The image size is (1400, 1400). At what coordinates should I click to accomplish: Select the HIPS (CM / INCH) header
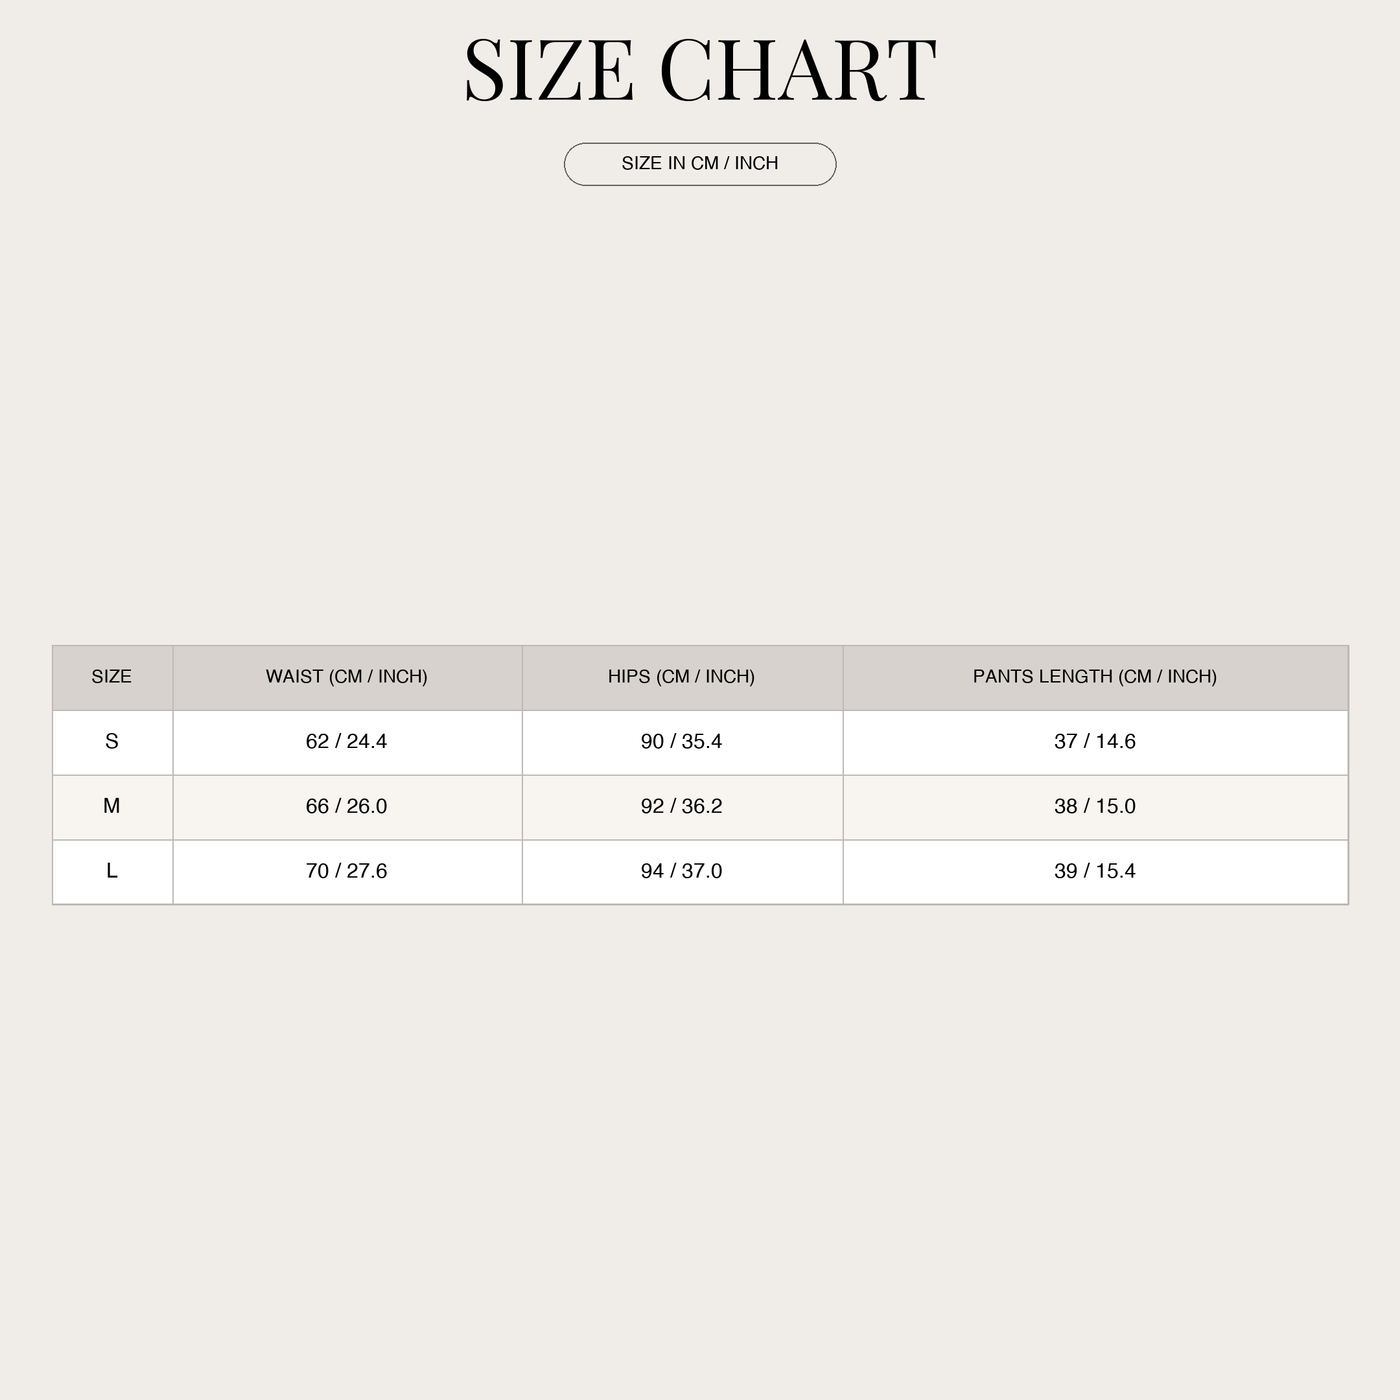click(x=681, y=677)
